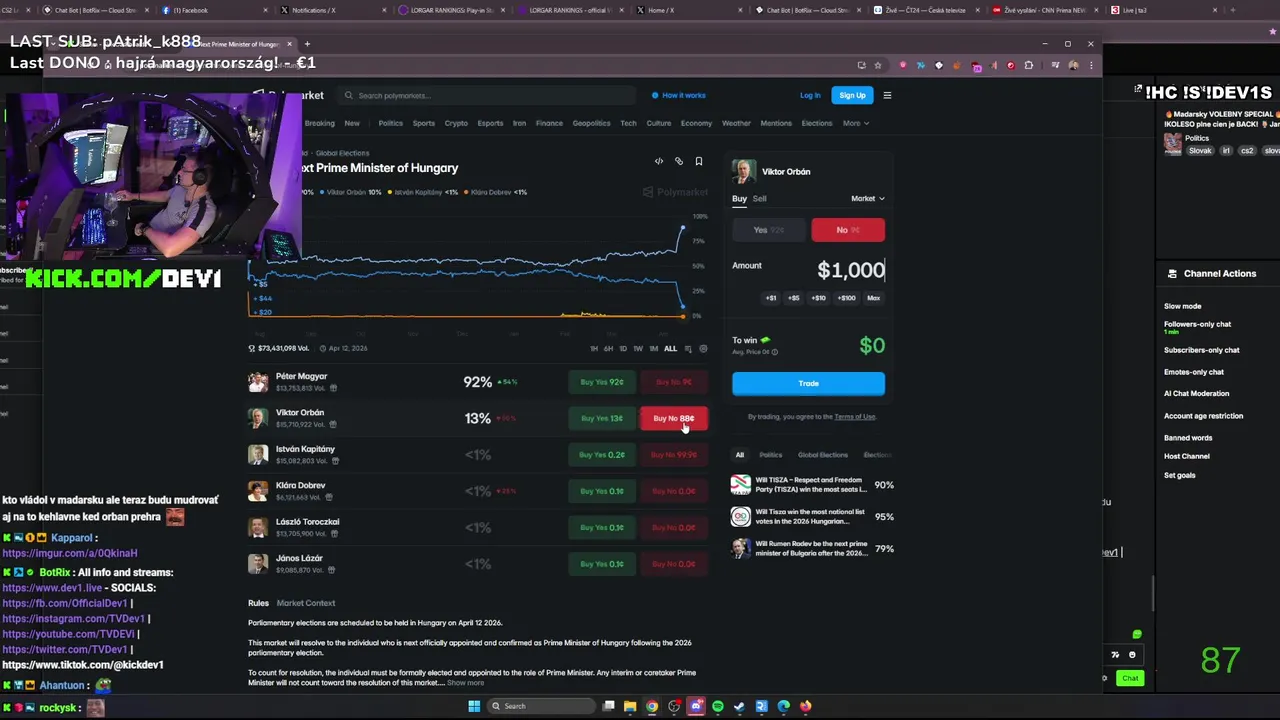
Task: Open the imgur link in chat
Action: (x=70, y=553)
